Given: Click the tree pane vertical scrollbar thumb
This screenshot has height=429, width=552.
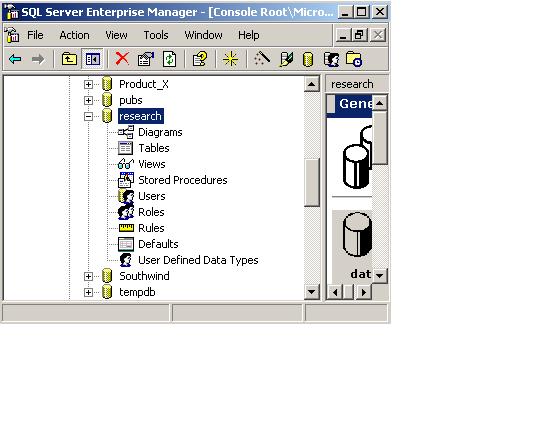Looking at the screenshot, I should (312, 182).
